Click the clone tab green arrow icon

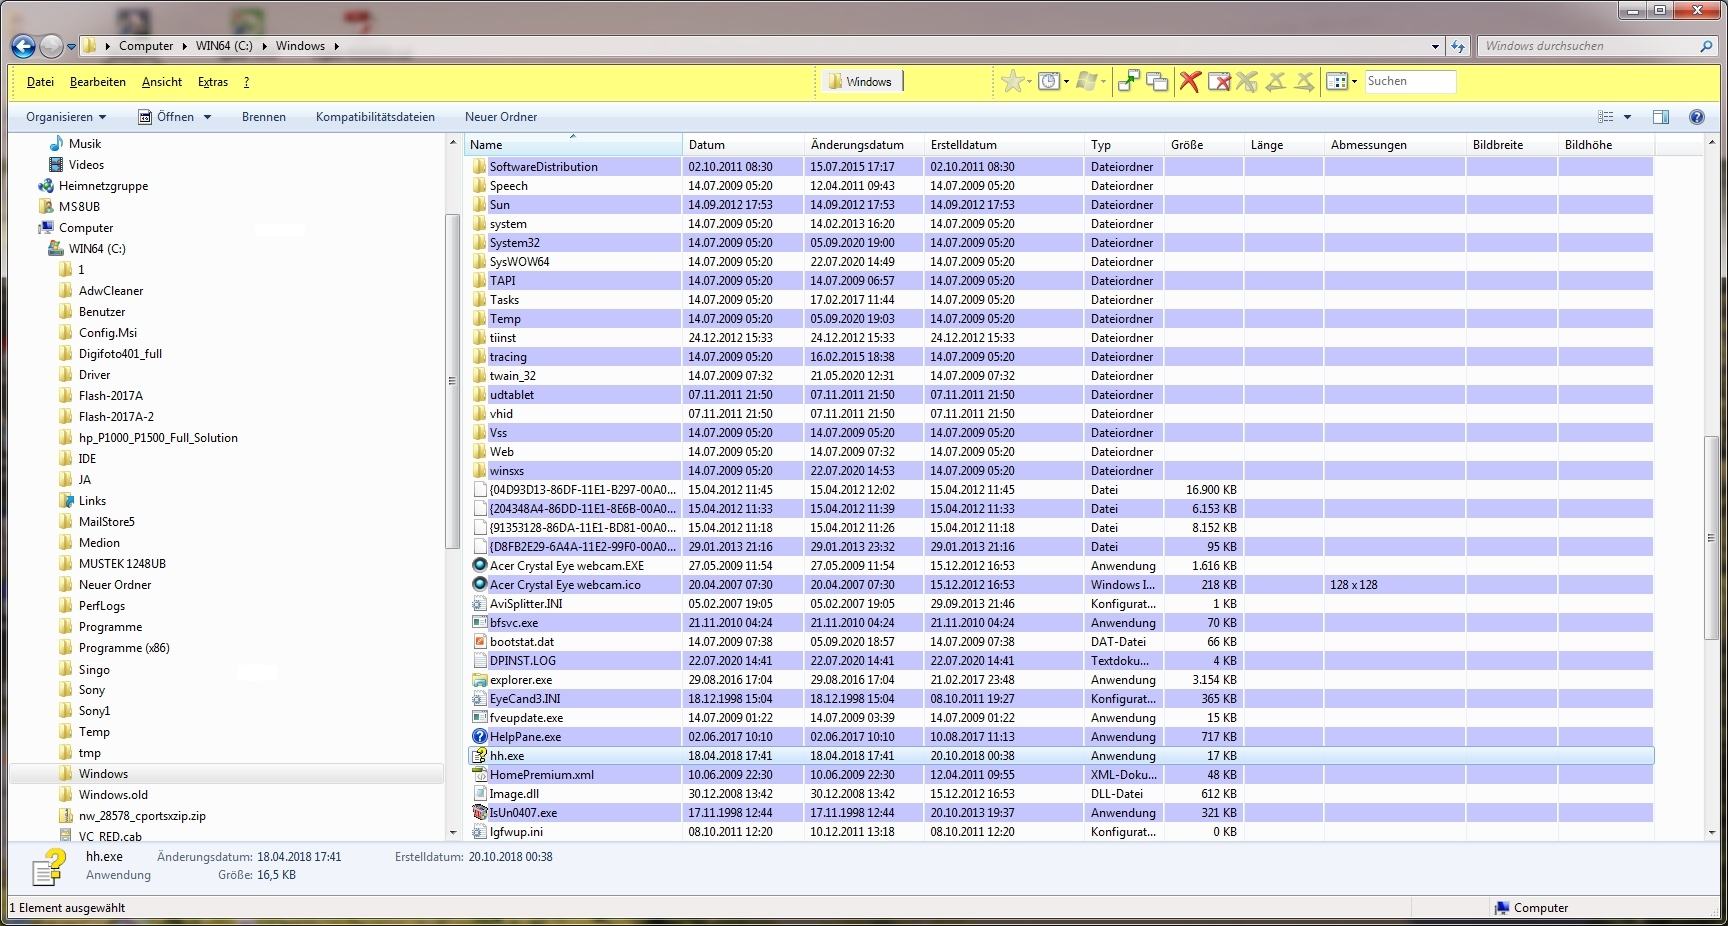pos(1128,82)
